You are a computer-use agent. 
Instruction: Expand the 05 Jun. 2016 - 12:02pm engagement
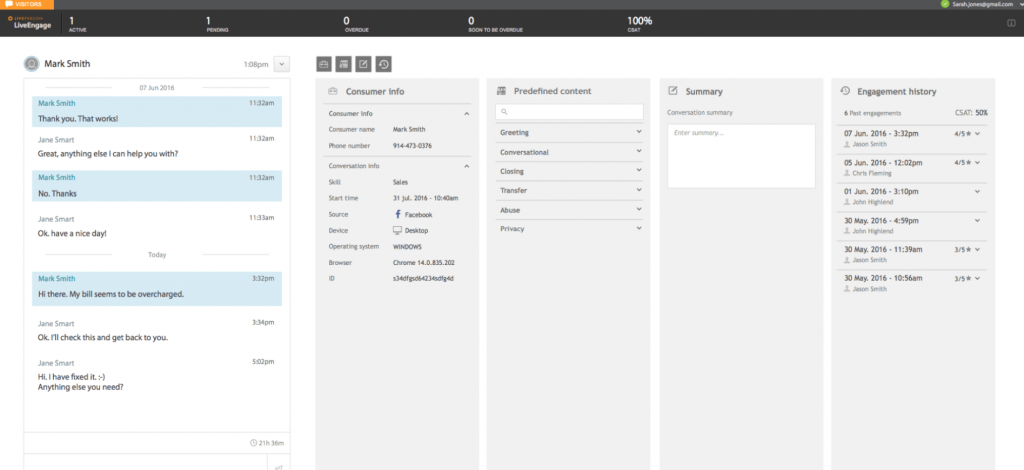pos(978,162)
